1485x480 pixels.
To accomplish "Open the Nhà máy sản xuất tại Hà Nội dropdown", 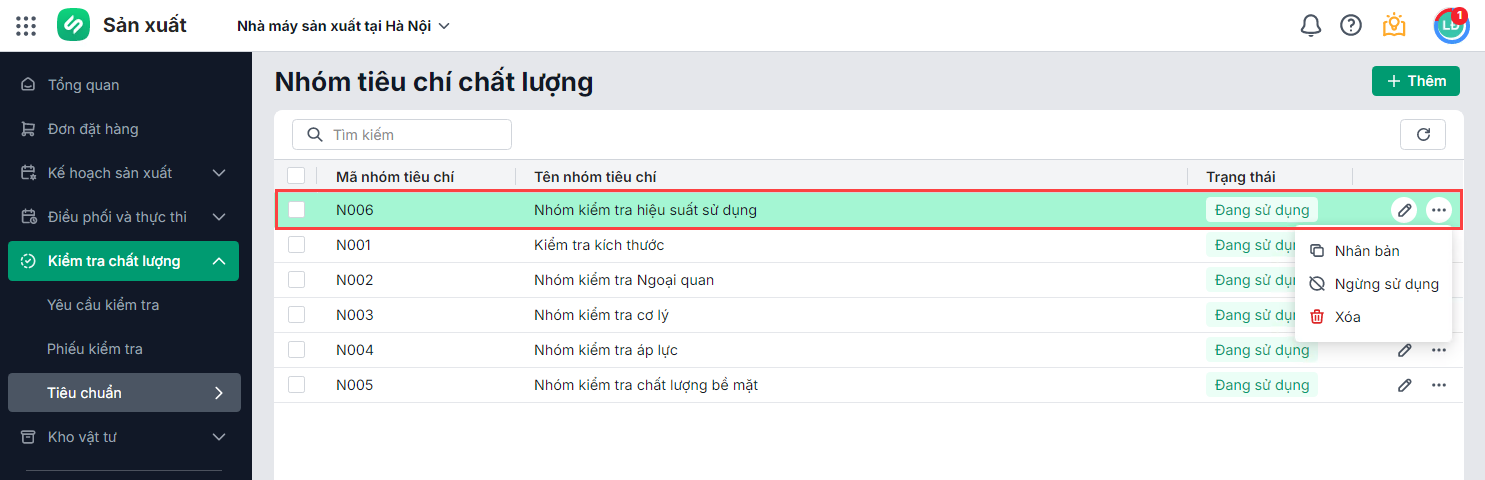I will pos(343,26).
